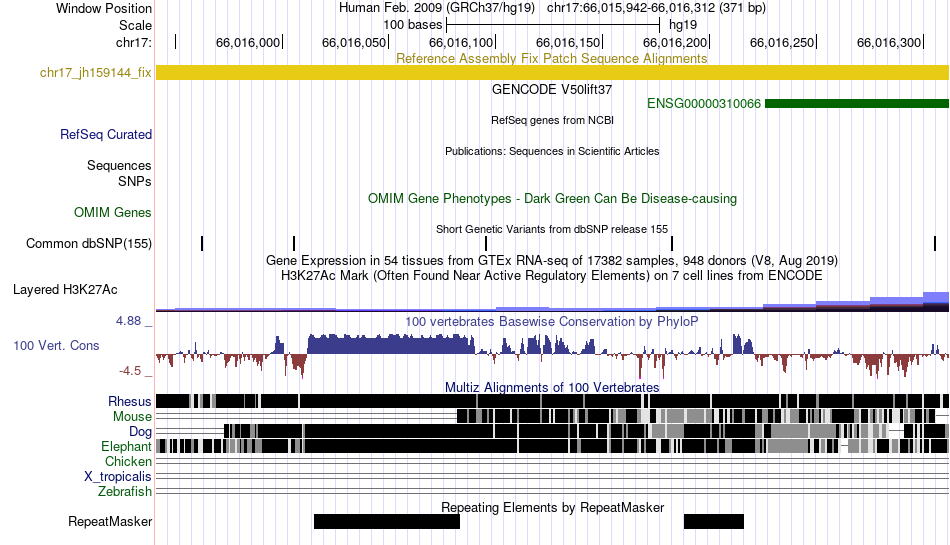Open the H3K27Ac Mark ENCODE track title
The image size is (950, 545).
click(552, 276)
